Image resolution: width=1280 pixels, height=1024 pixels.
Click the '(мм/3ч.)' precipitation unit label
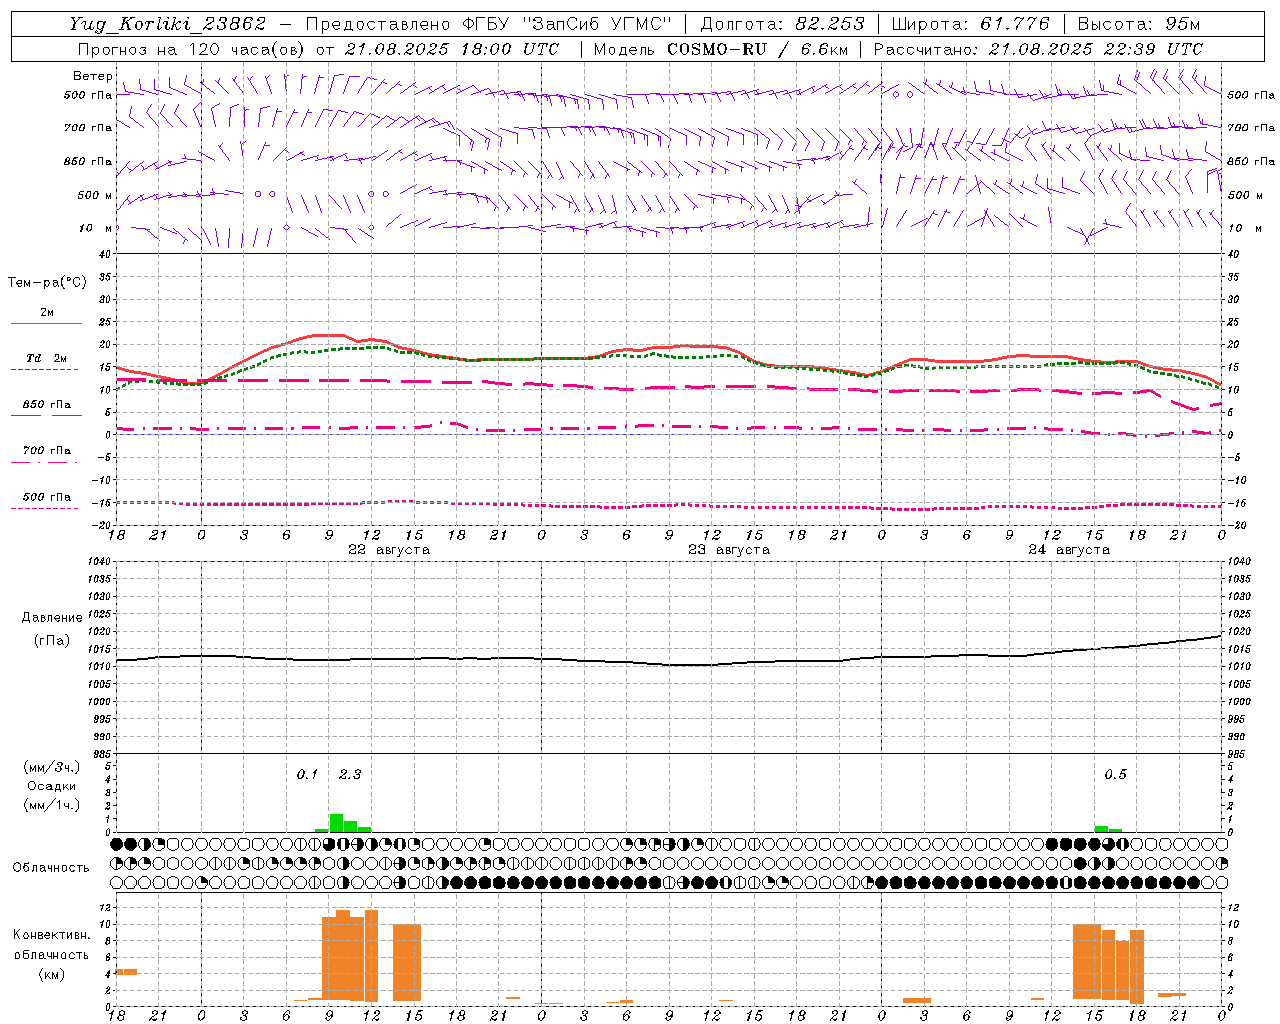tap(52, 767)
